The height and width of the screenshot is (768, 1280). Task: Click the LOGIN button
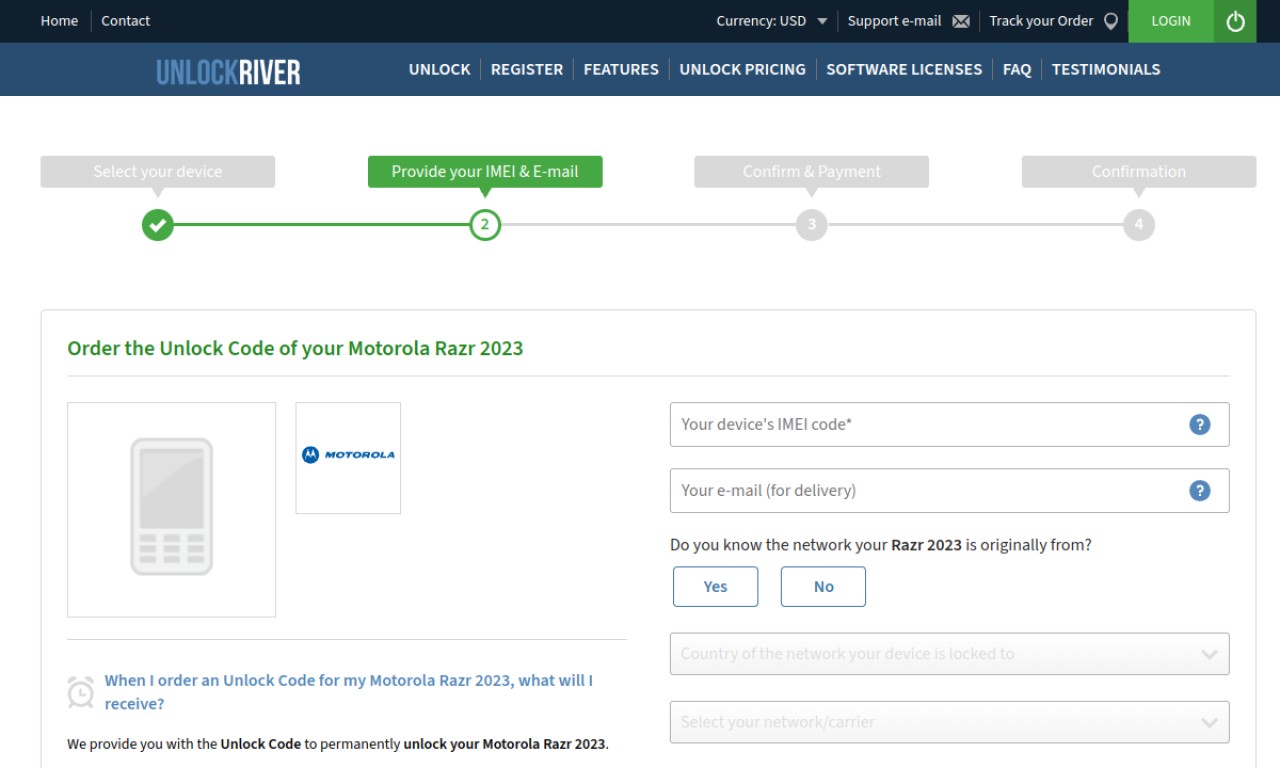[x=1171, y=21]
